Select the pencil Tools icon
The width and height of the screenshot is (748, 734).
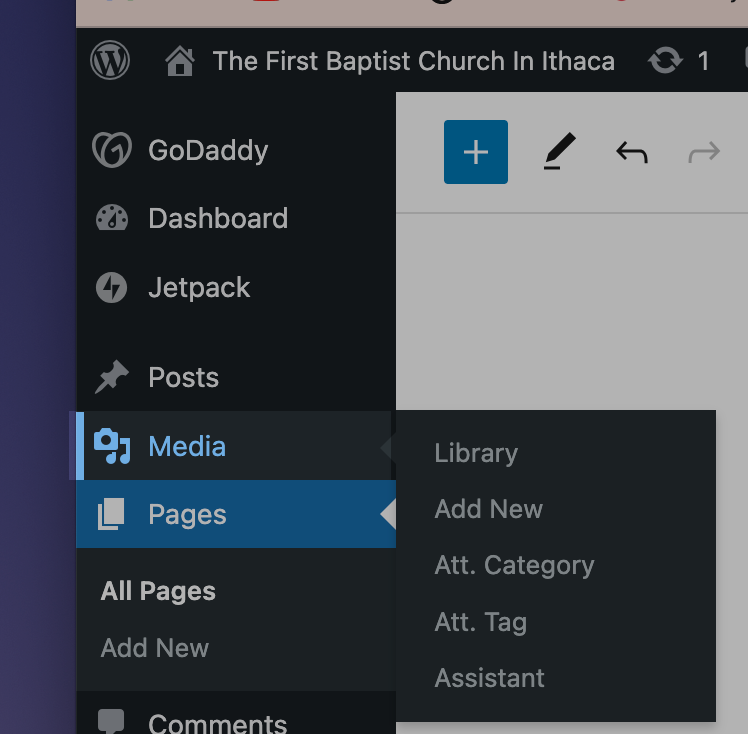coord(560,151)
